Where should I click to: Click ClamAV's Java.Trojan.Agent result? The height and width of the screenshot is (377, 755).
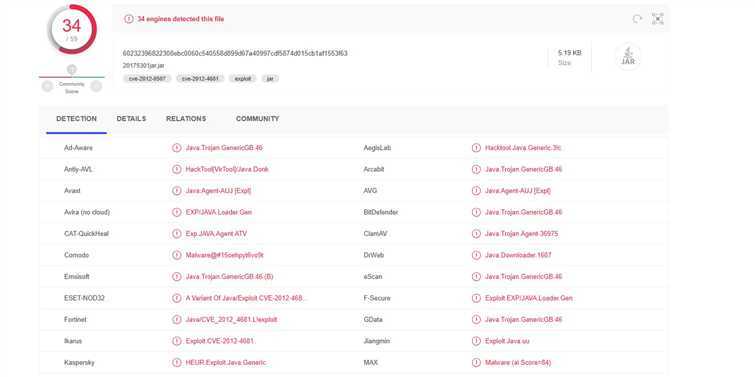[521, 234]
